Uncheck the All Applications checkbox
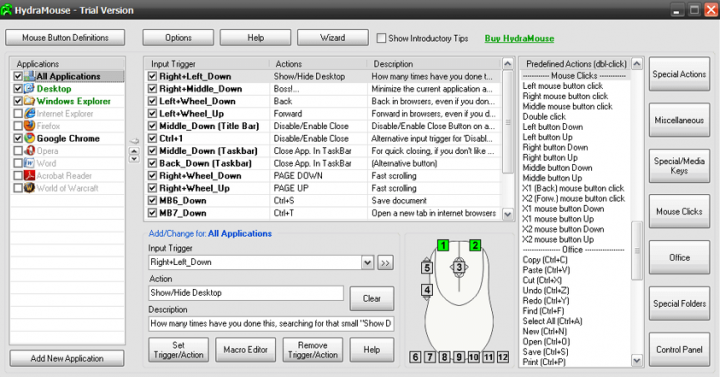 [x=18, y=76]
